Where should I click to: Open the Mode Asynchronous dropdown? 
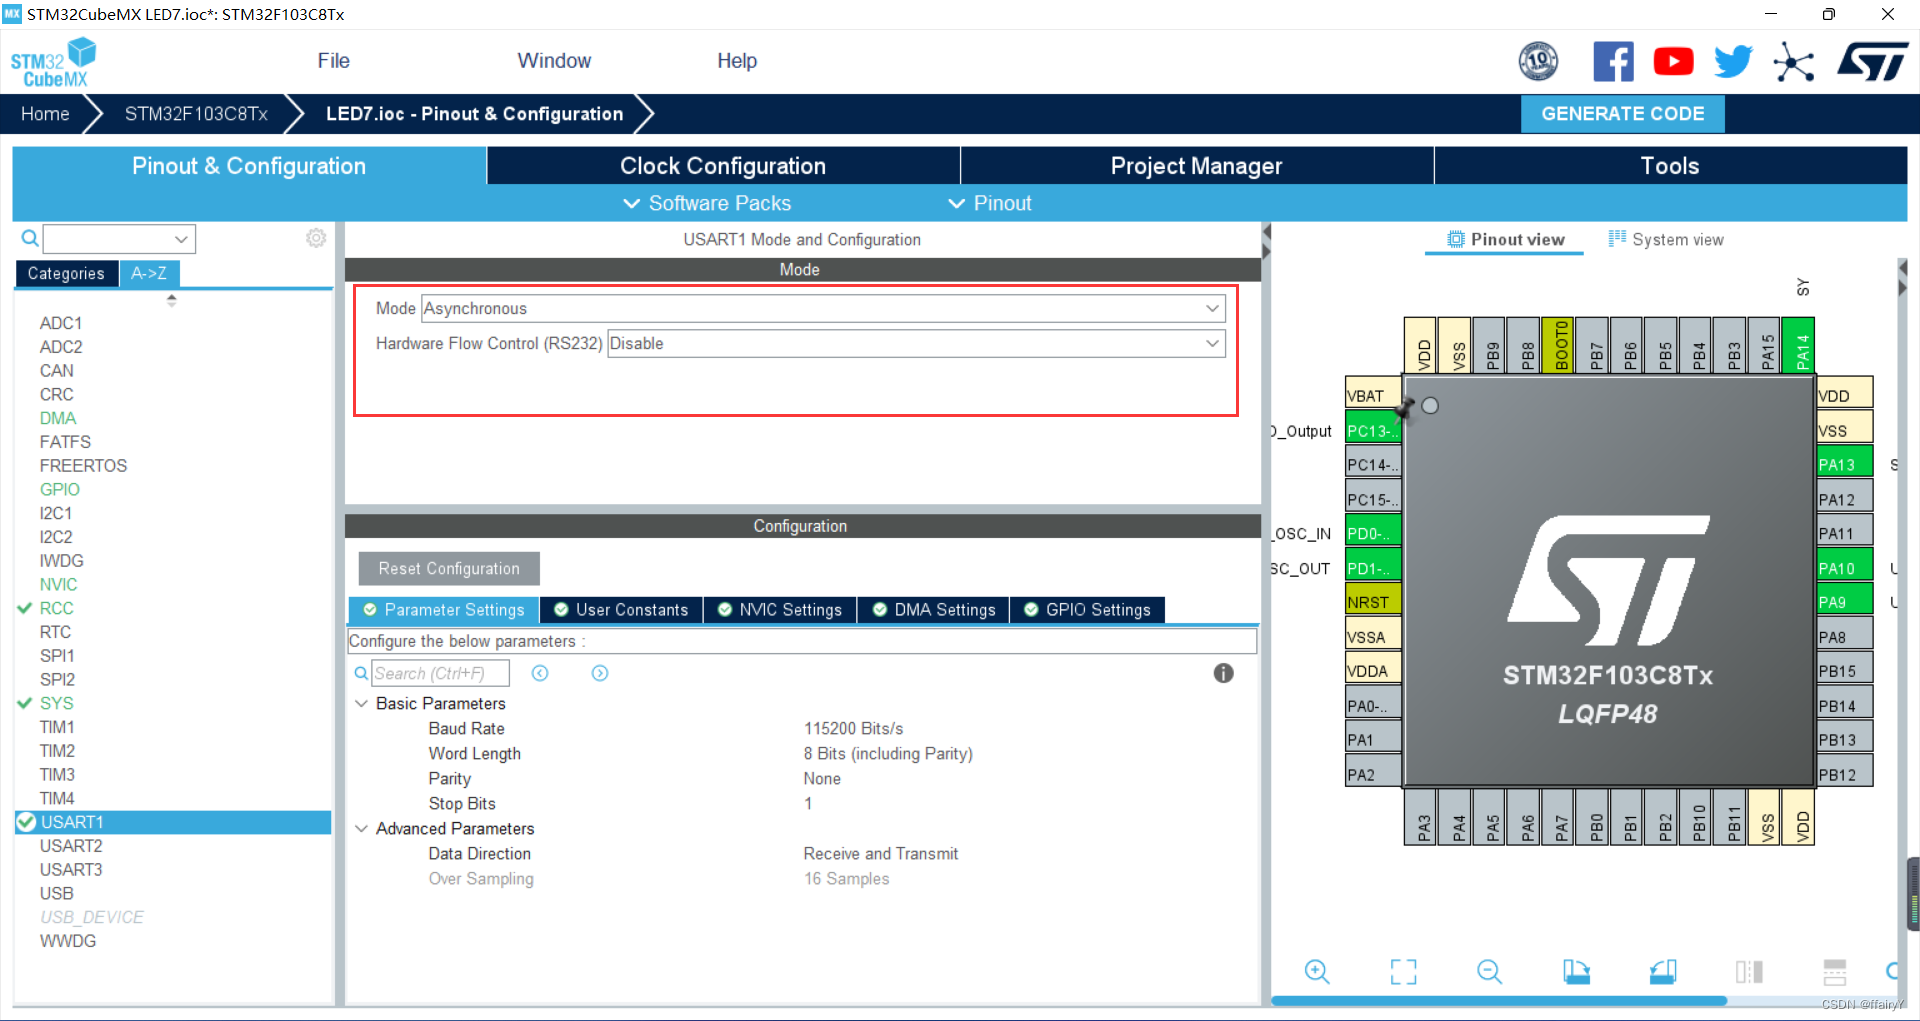pyautogui.click(x=823, y=308)
